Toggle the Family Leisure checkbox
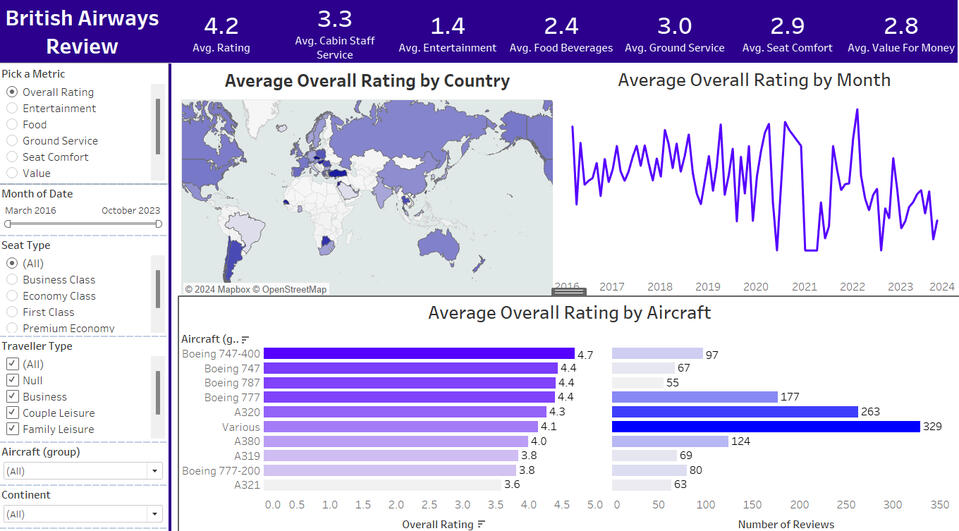The height and width of the screenshot is (531, 959). 12,429
